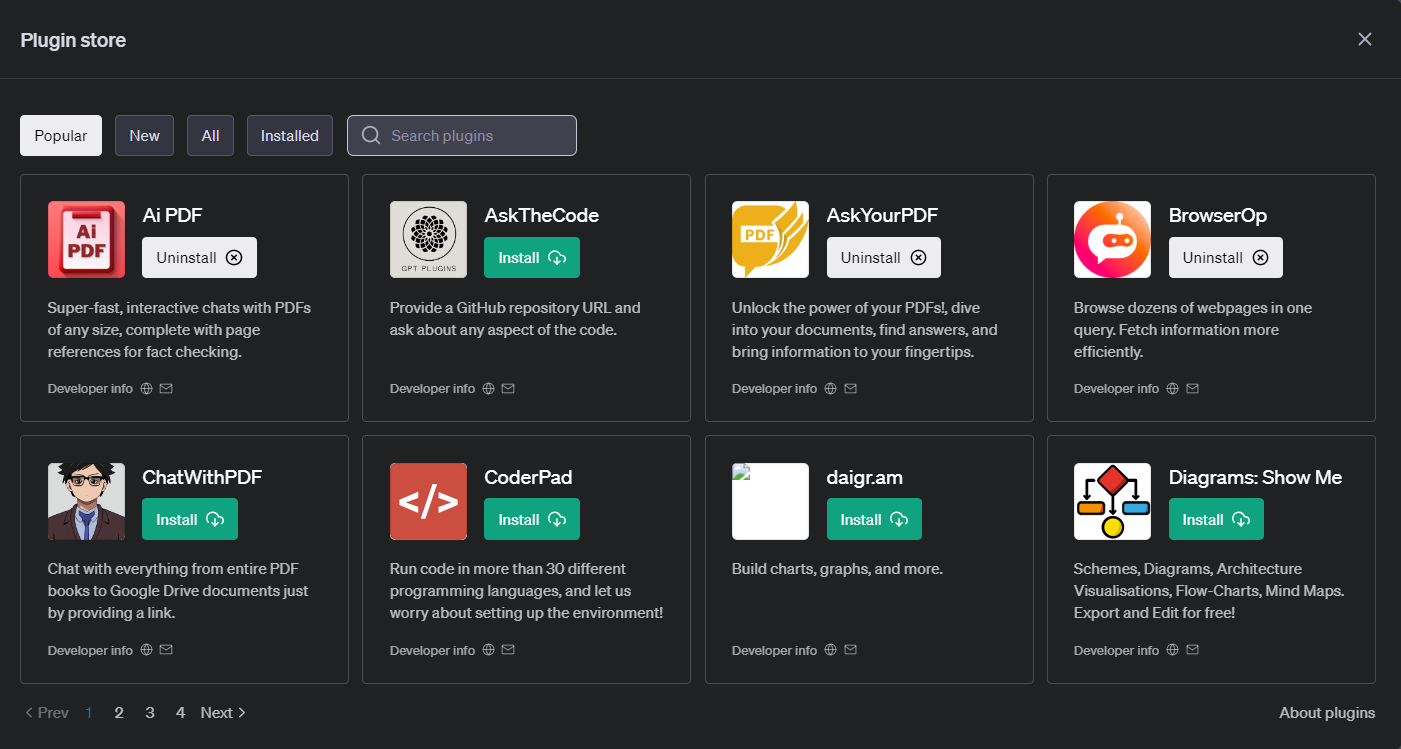The image size is (1401, 749).
Task: Click the search magnifier icon
Action: [x=371, y=136]
